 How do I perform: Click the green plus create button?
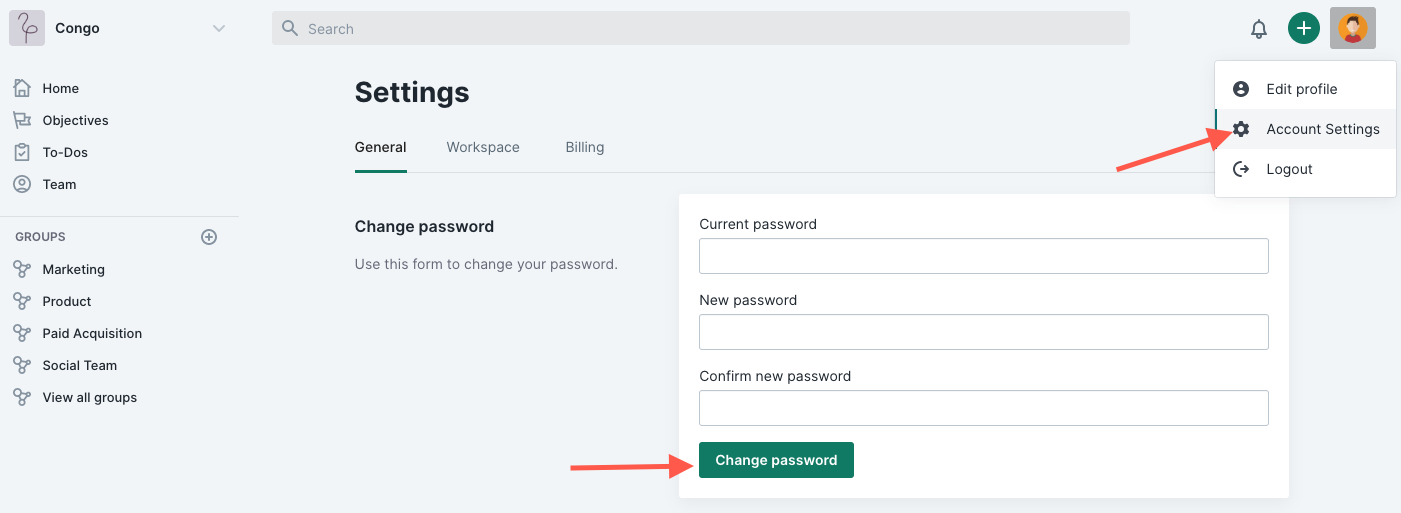click(1303, 29)
